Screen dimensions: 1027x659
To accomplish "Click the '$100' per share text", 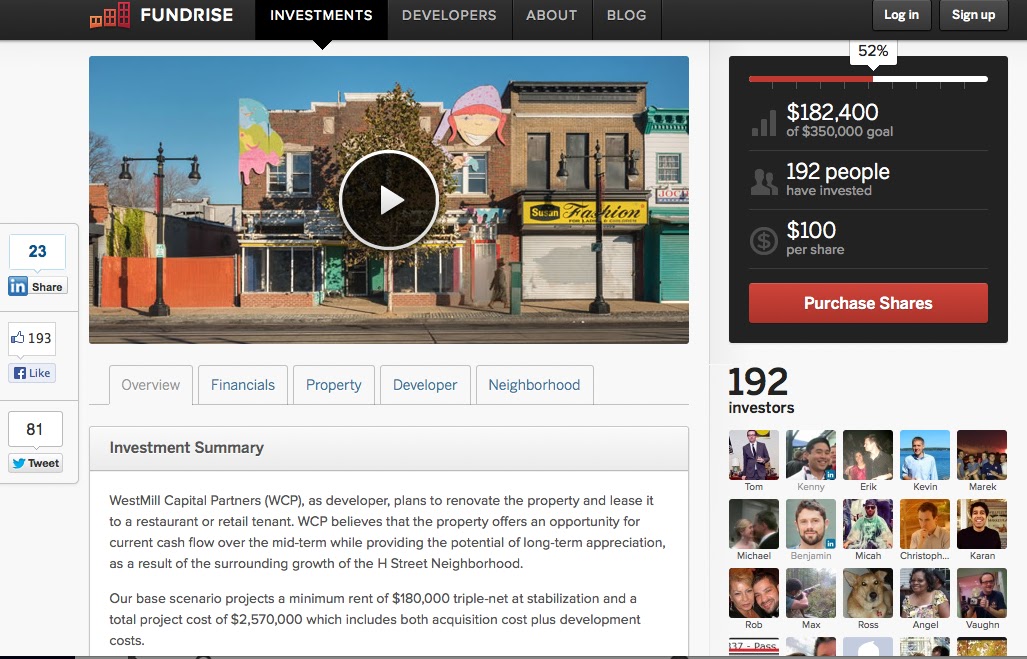I will point(811,230).
